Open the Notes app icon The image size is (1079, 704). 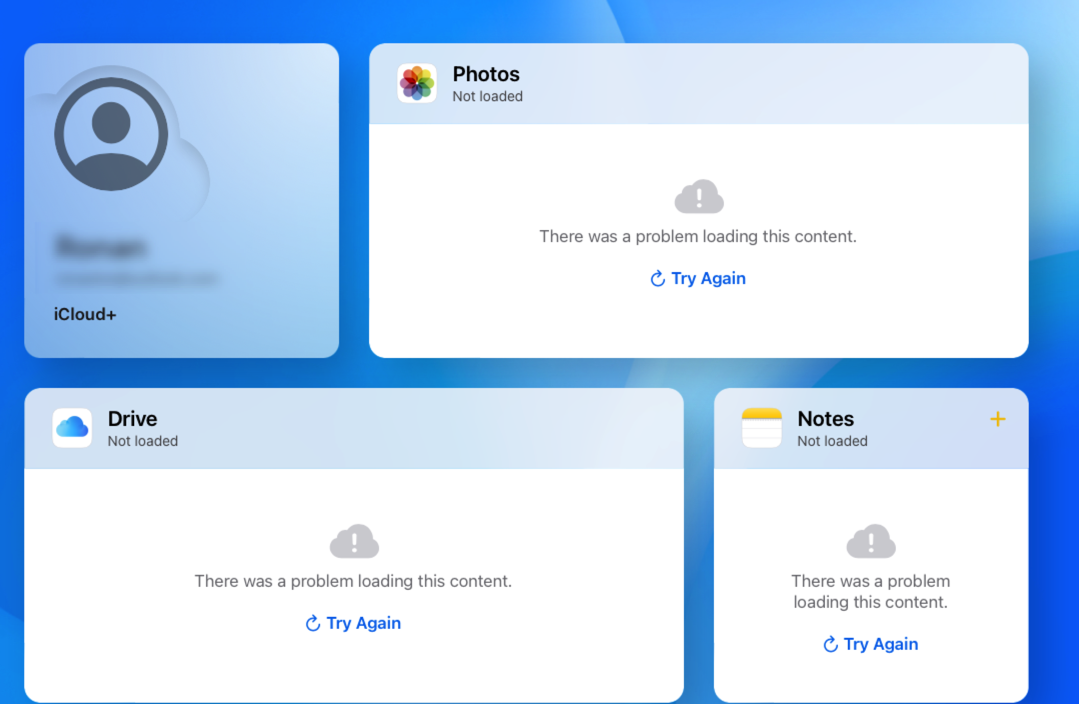[x=762, y=428]
